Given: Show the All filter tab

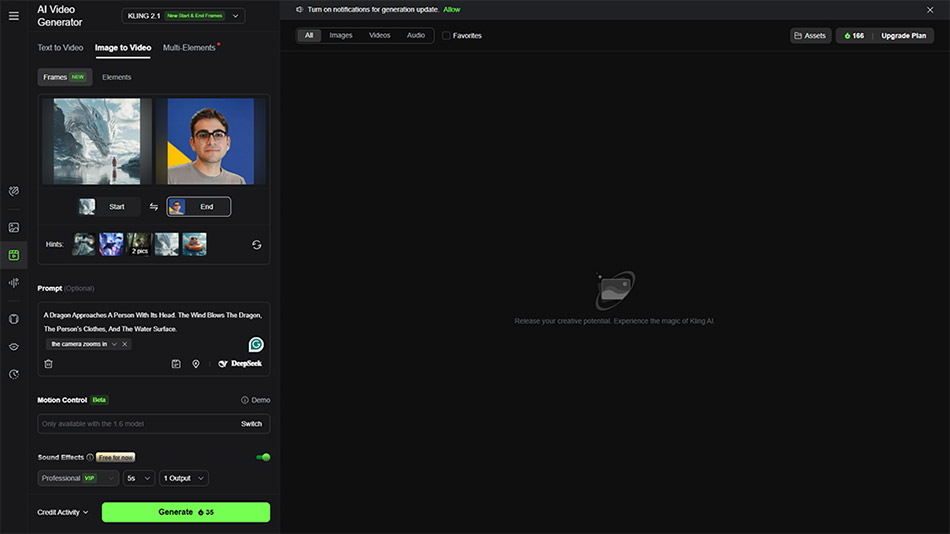Looking at the screenshot, I should coord(309,35).
